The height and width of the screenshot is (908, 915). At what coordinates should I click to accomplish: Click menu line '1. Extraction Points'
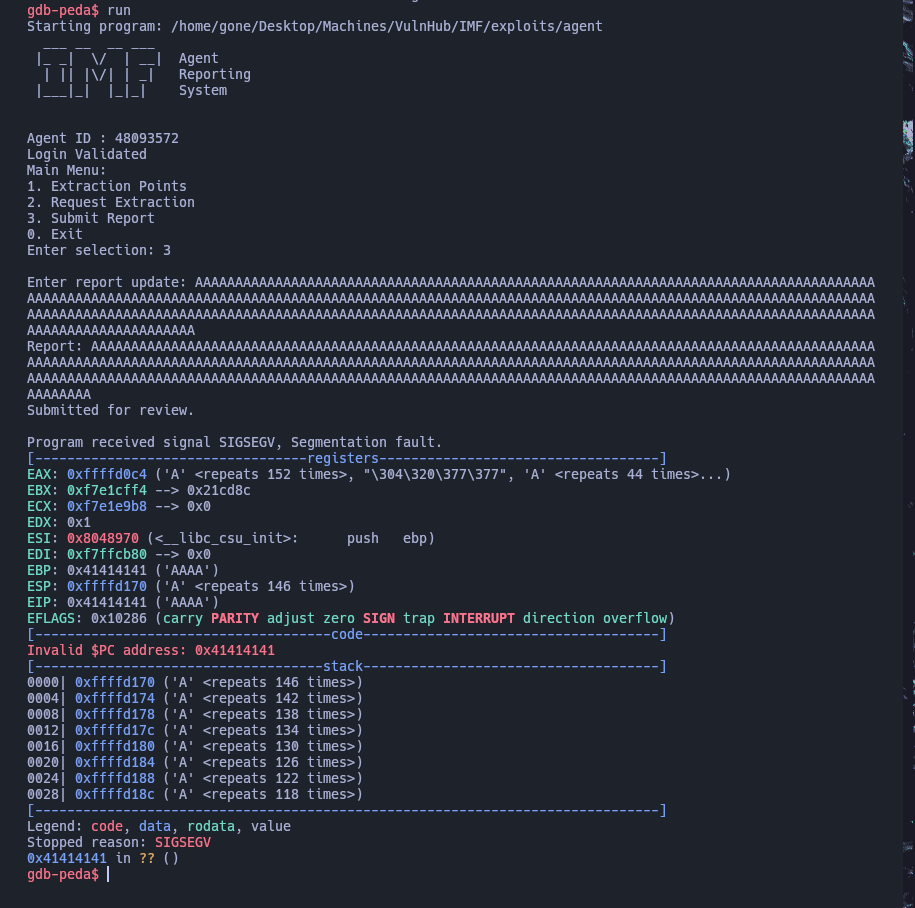click(107, 186)
